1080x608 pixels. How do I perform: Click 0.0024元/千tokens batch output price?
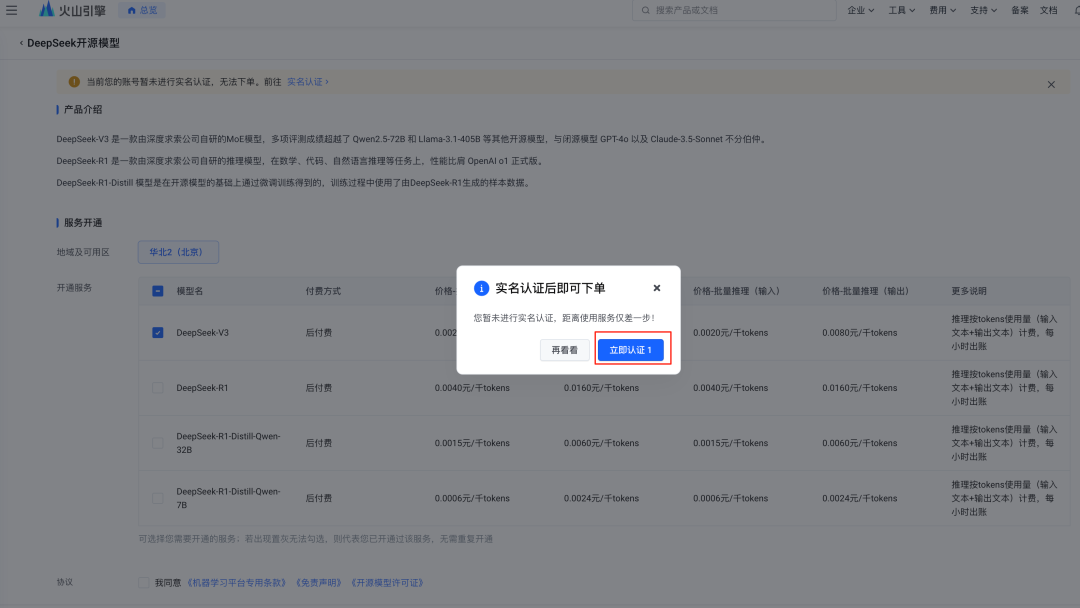click(860, 498)
